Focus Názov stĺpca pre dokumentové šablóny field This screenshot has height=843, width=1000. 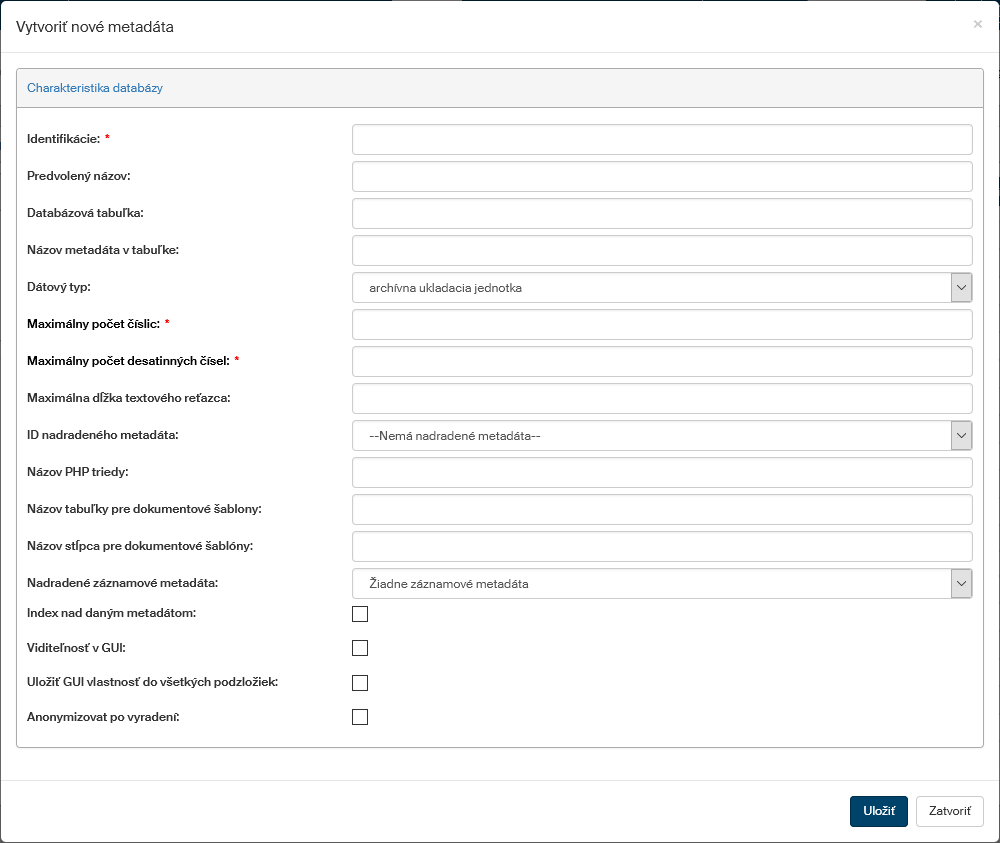click(x=661, y=546)
